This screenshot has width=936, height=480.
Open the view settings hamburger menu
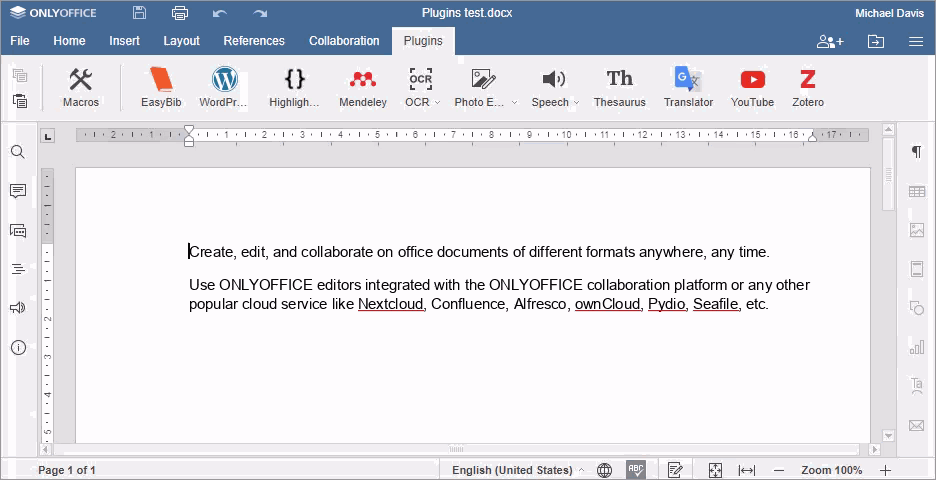[x=916, y=41]
